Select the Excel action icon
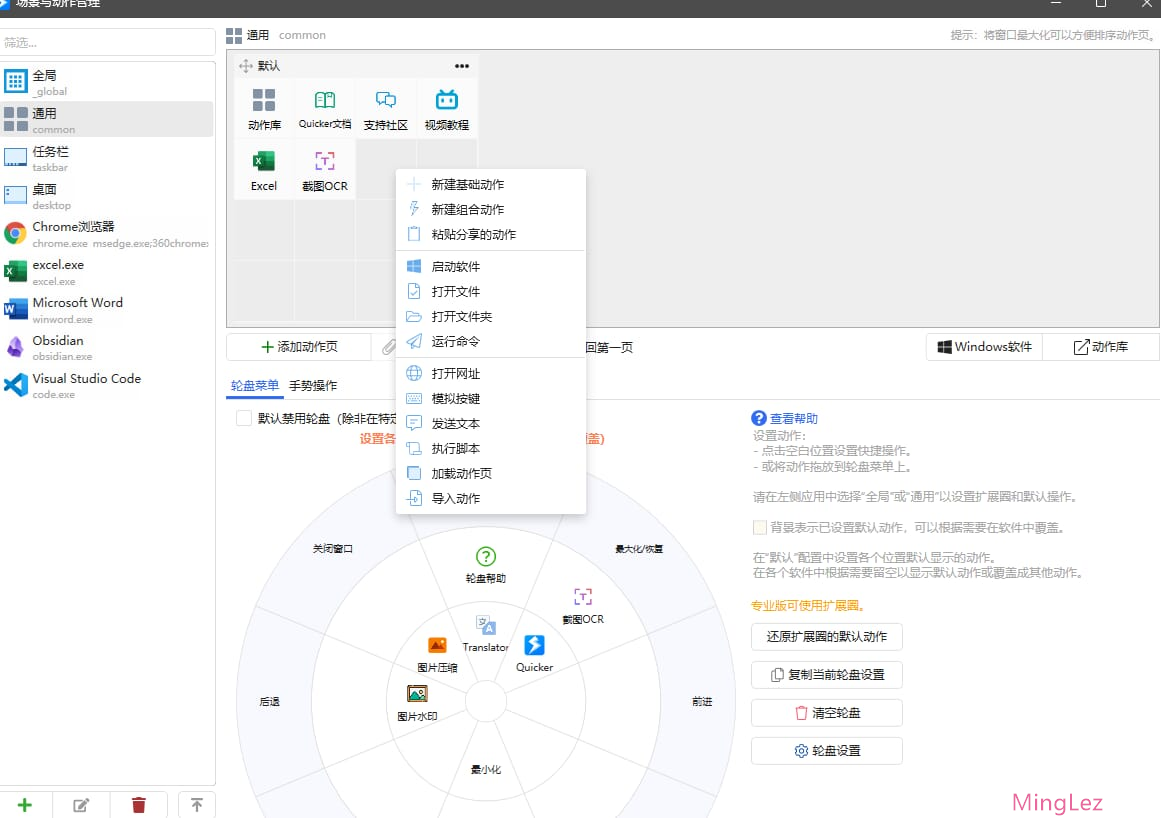Image resolution: width=1161 pixels, height=818 pixels. point(263,168)
